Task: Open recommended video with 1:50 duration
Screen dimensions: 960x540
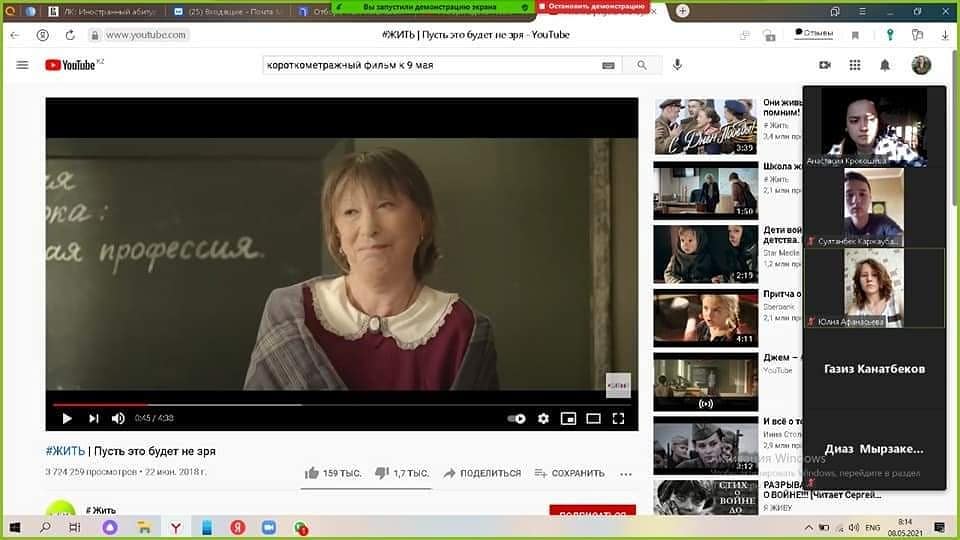Action: click(705, 190)
